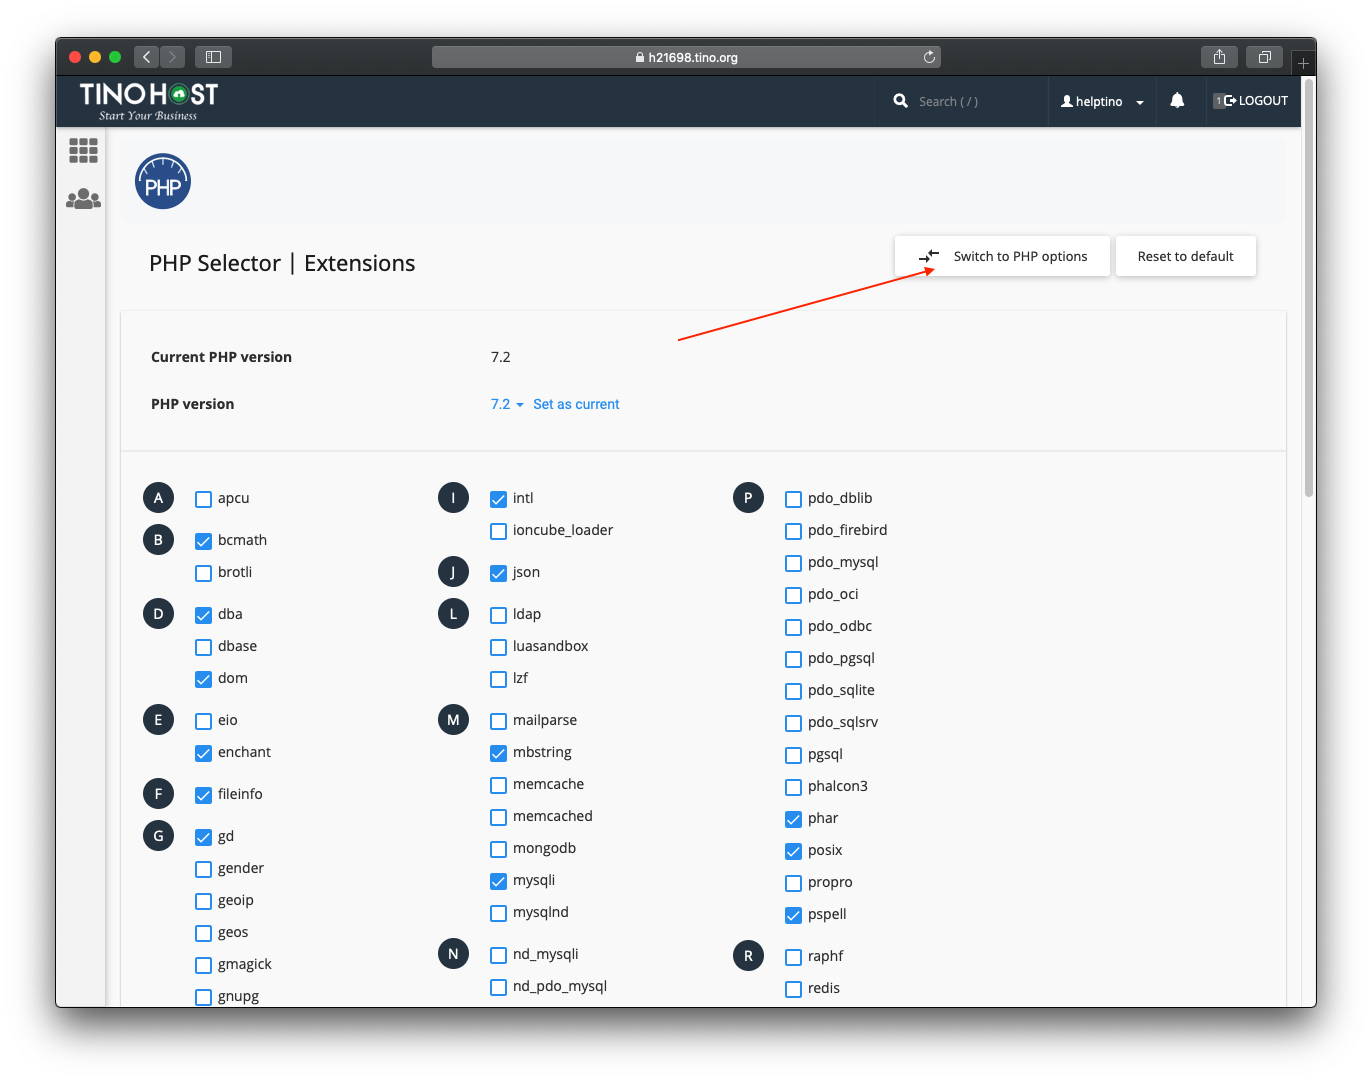
Task: Click the Safari address bar h21698.tino.org
Action: (686, 57)
